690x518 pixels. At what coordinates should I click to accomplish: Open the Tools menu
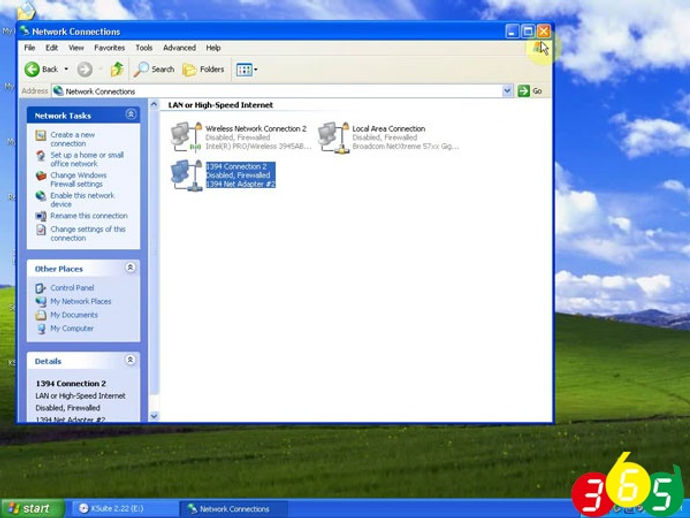(x=144, y=48)
